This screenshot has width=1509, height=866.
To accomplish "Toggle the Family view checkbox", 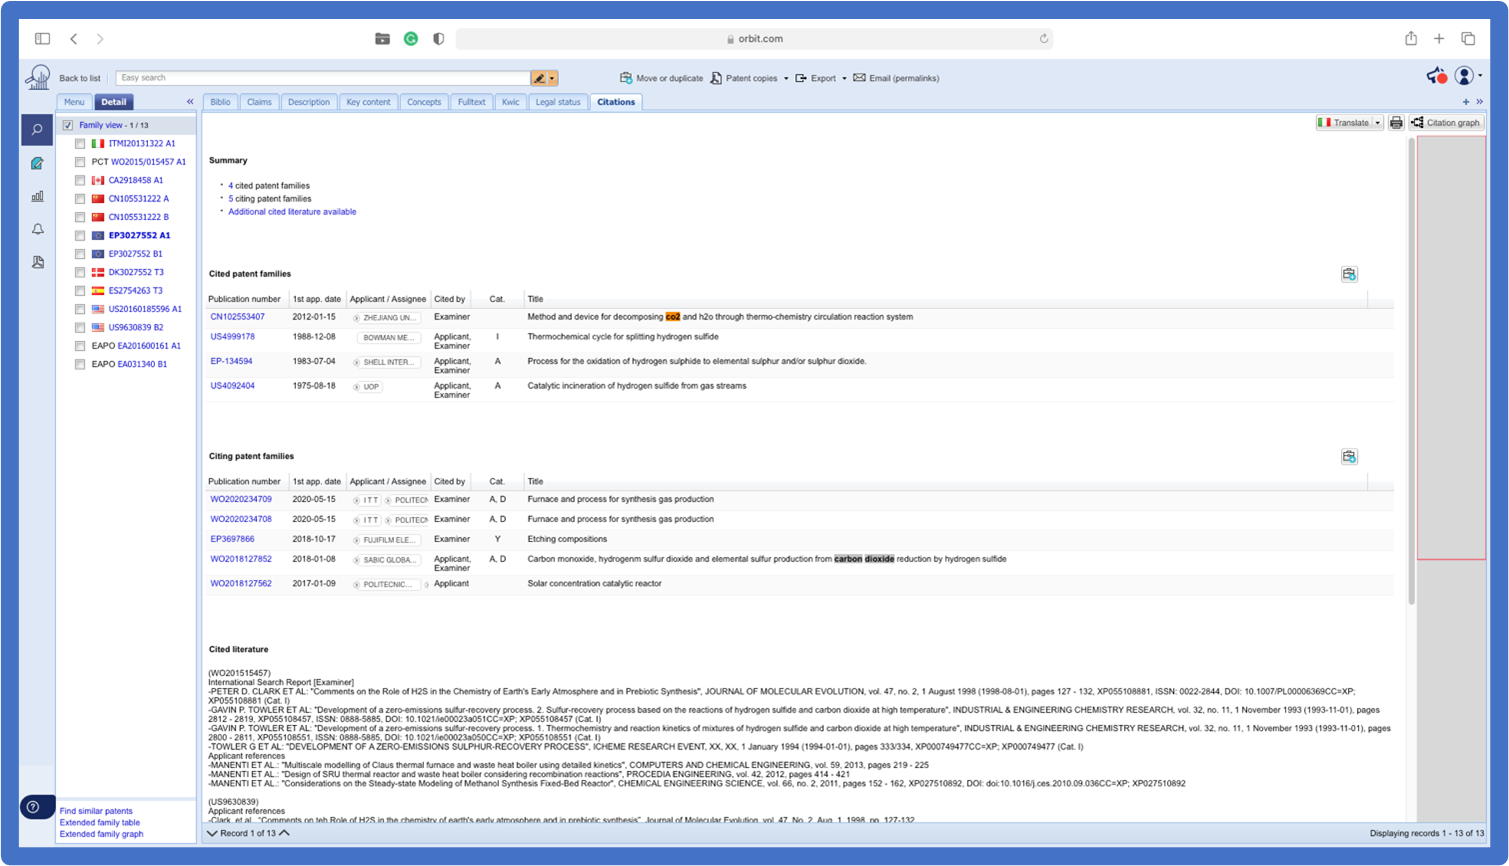I will pyautogui.click(x=68, y=125).
